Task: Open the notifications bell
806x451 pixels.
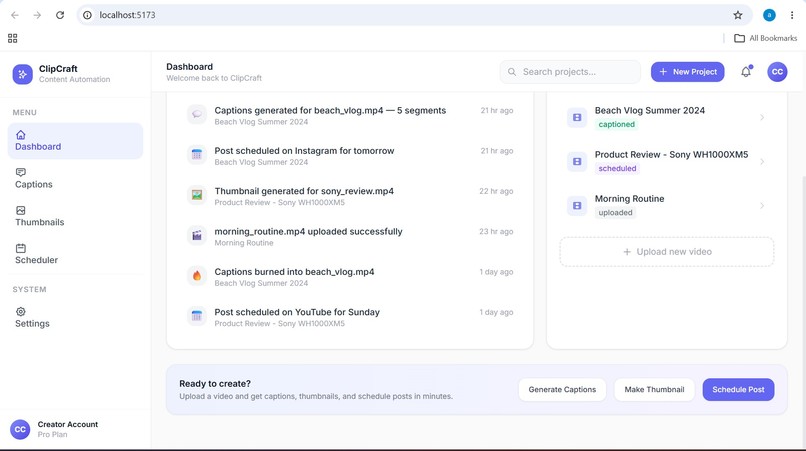Action: pos(746,72)
